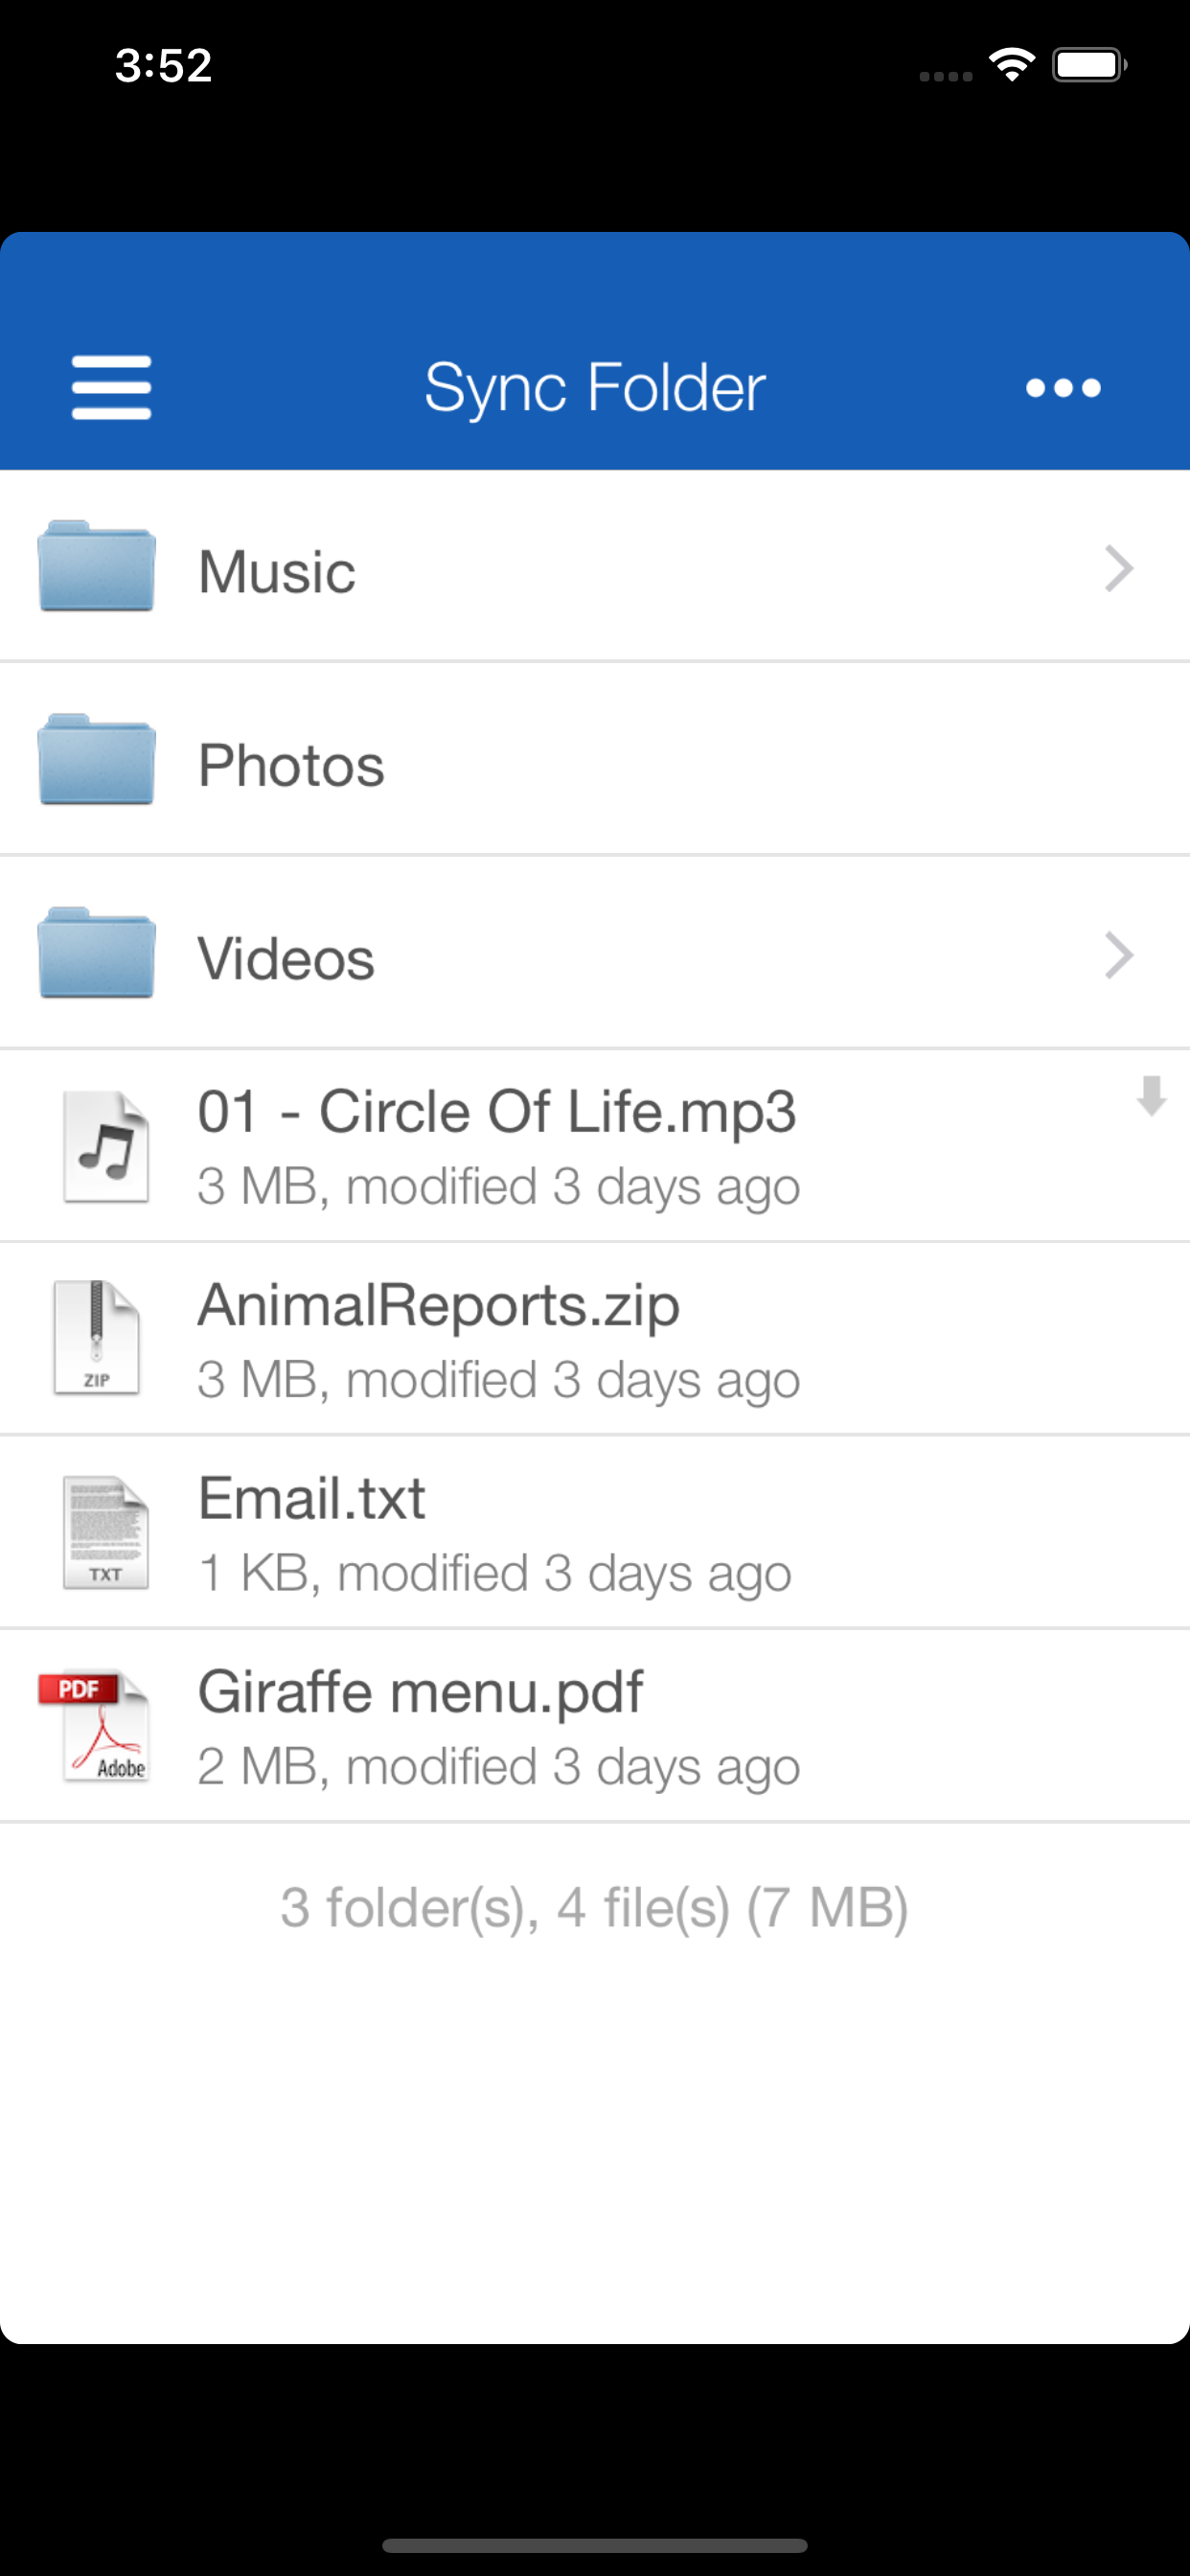This screenshot has height=2576, width=1190.
Task: Tap the Sync Folder title
Action: pos(595,387)
